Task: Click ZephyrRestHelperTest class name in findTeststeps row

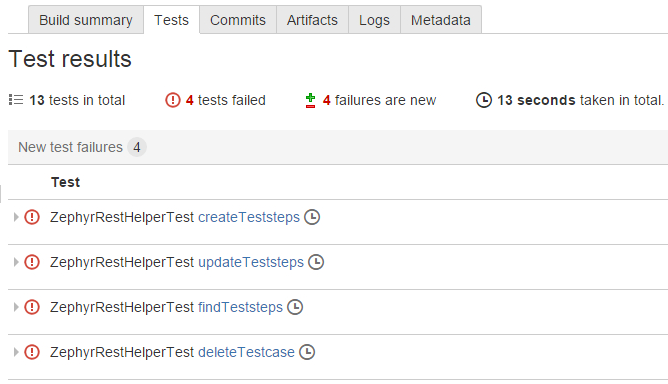Action: pos(122,307)
